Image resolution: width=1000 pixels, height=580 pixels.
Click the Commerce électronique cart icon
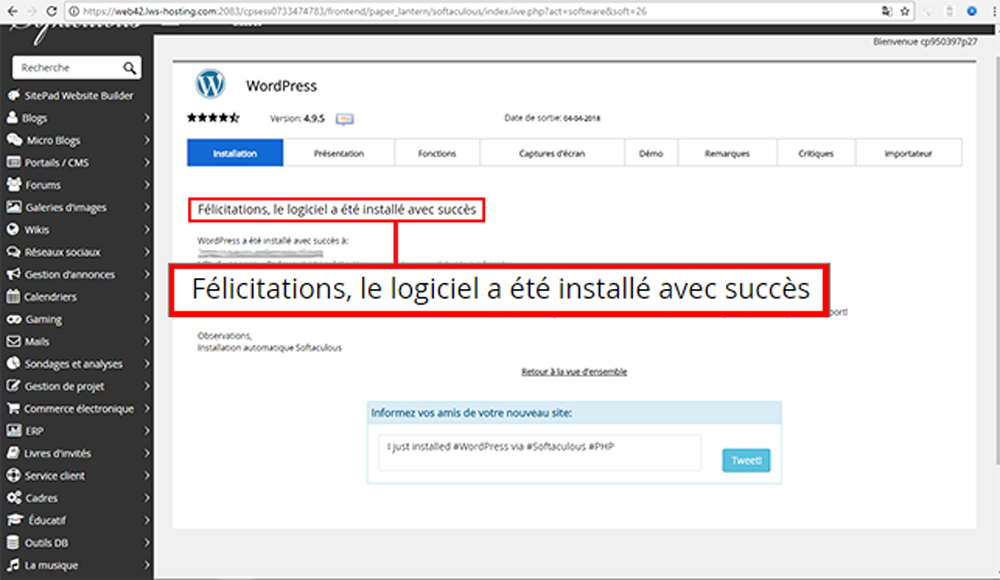coord(13,408)
